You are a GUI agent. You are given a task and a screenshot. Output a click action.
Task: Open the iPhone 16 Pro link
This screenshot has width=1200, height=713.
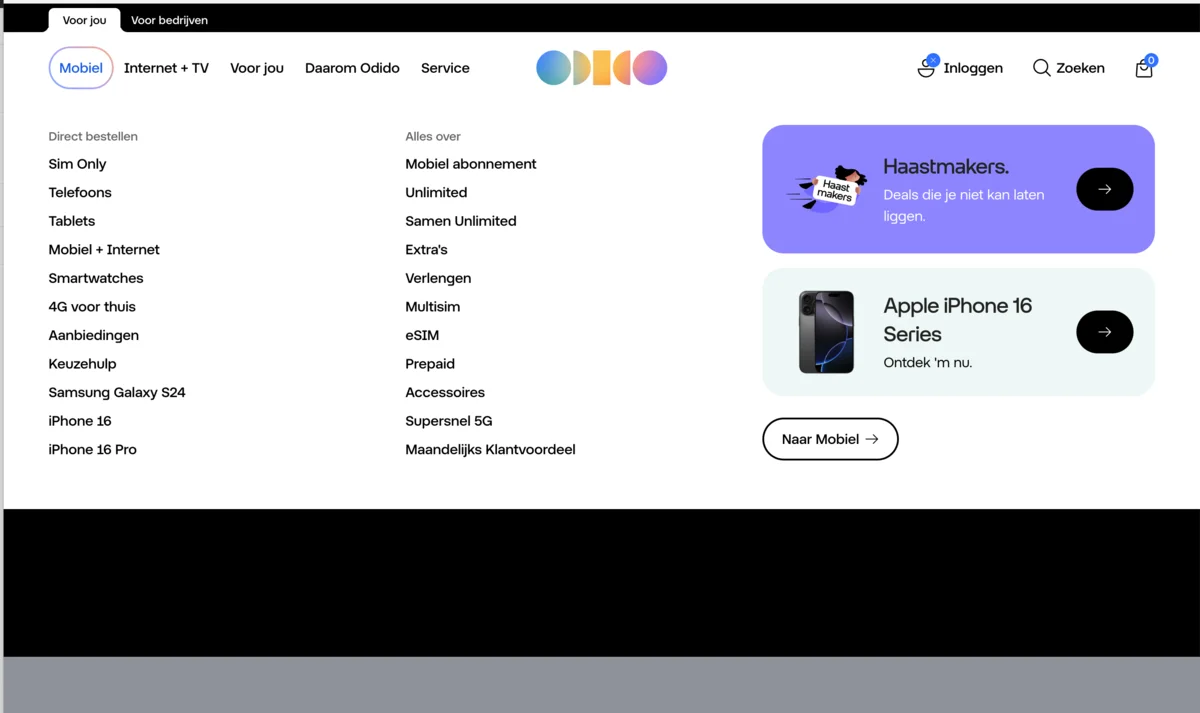coord(93,449)
